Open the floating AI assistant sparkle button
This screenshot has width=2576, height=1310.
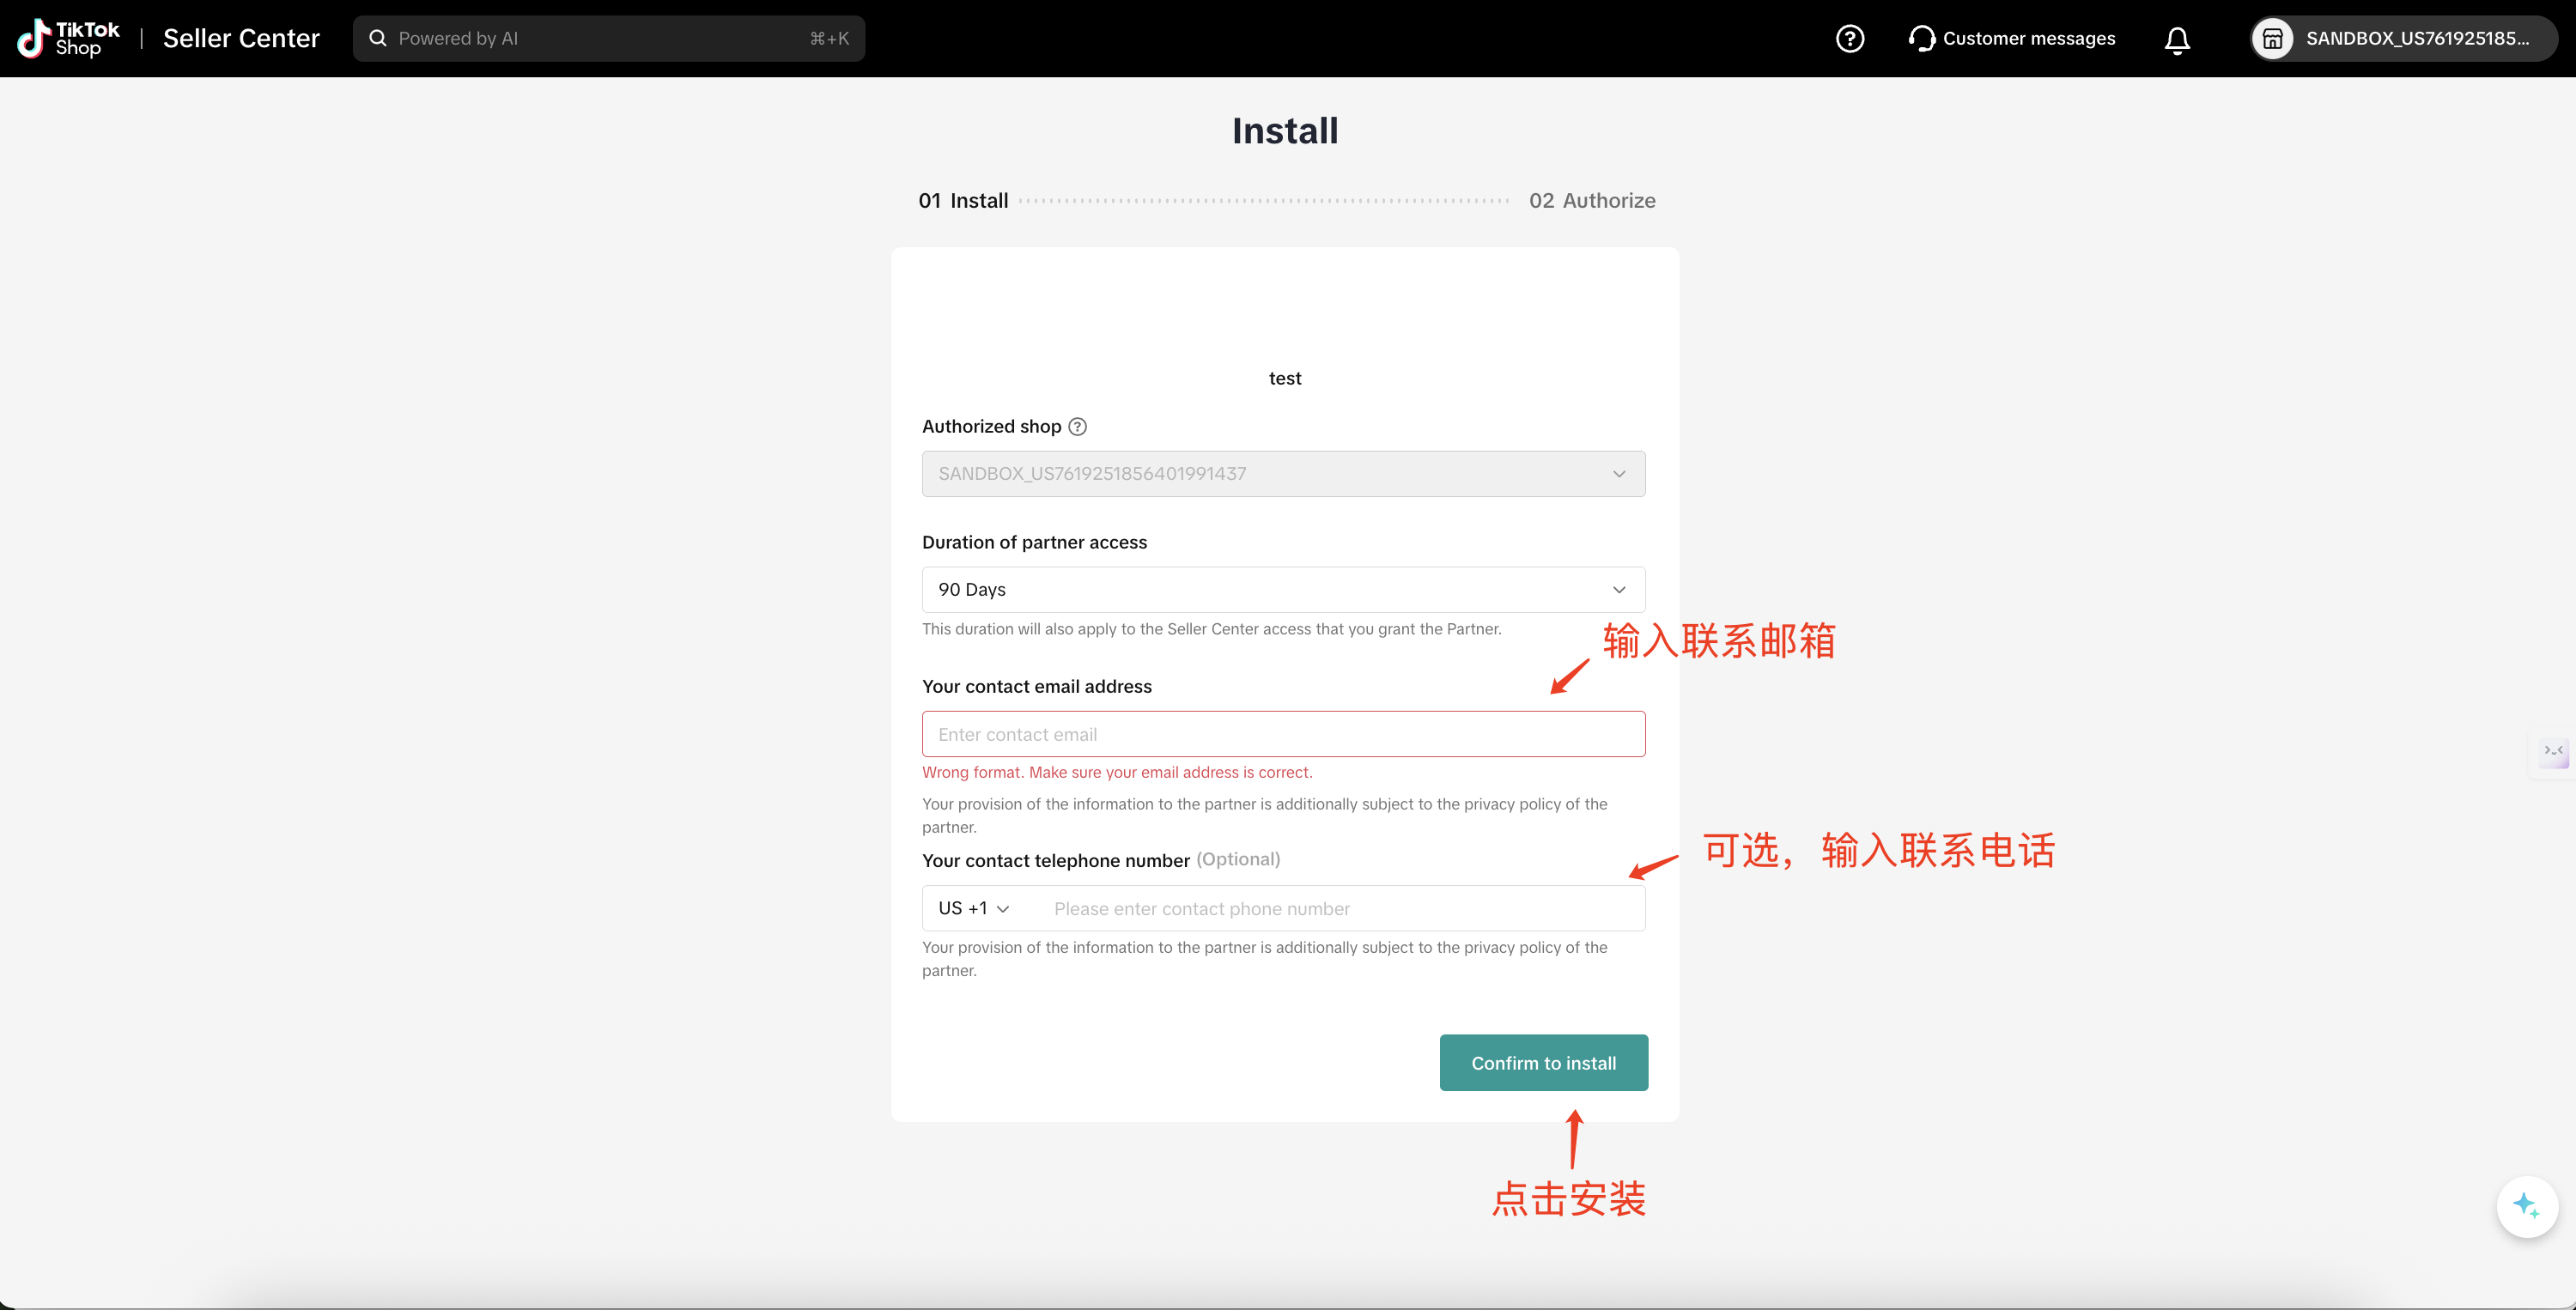coord(2526,1206)
